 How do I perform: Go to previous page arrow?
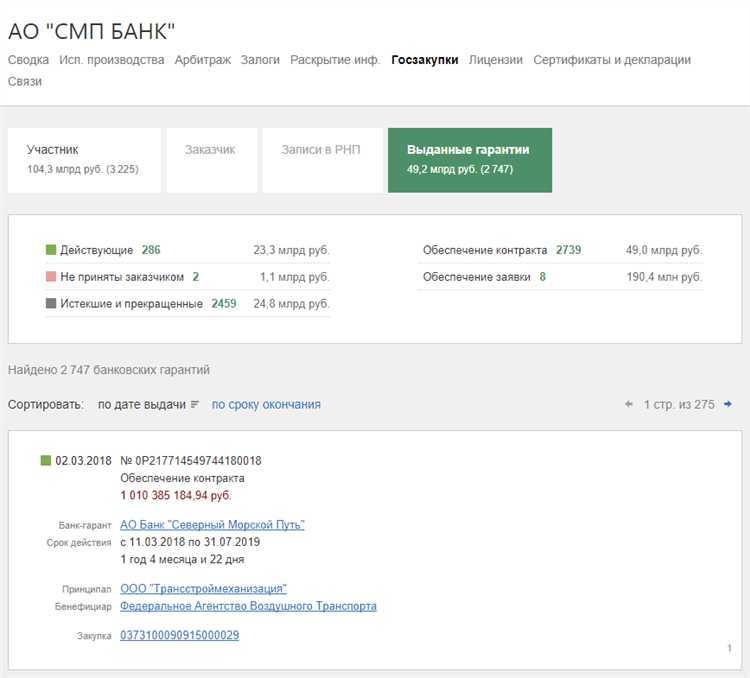[629, 404]
